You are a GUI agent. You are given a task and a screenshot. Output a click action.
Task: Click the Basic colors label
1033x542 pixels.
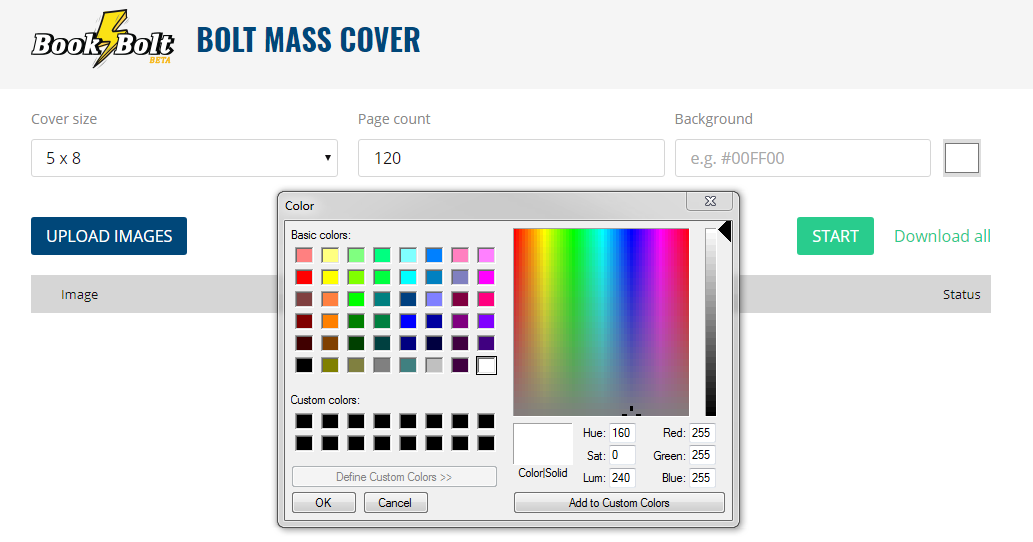tap(321, 235)
